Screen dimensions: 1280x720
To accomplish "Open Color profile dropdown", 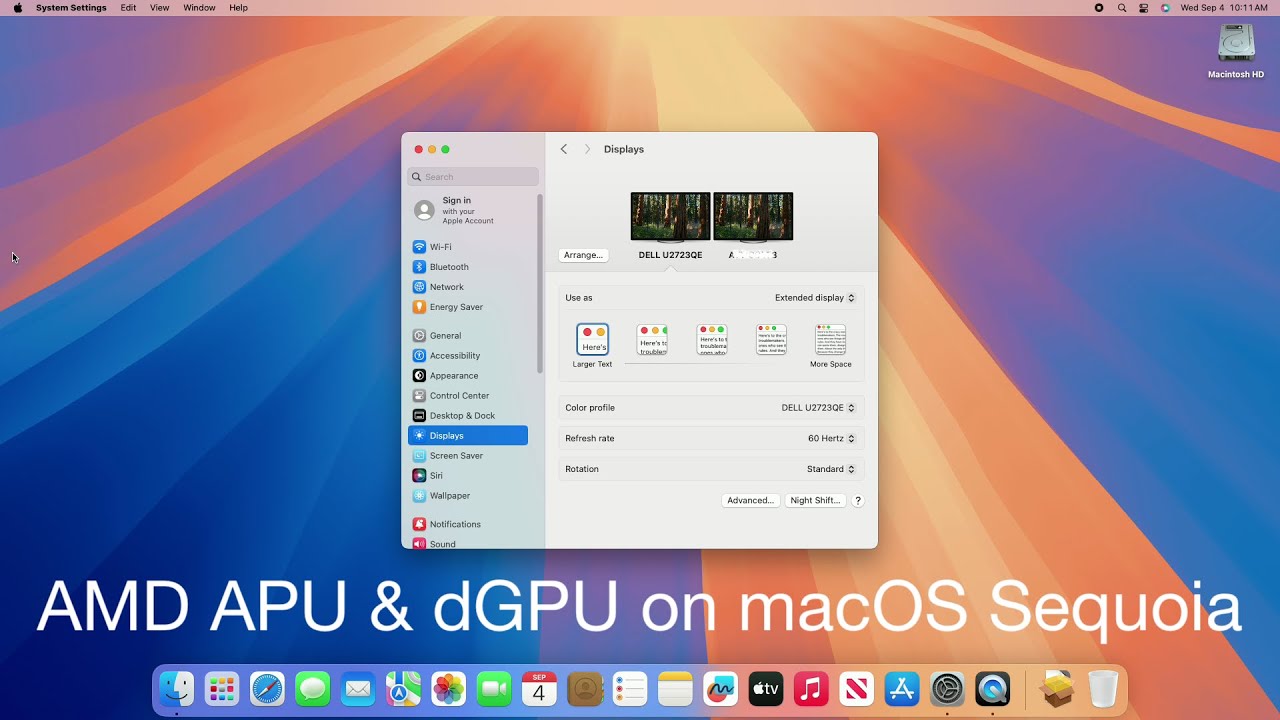I will pyautogui.click(x=818, y=408).
